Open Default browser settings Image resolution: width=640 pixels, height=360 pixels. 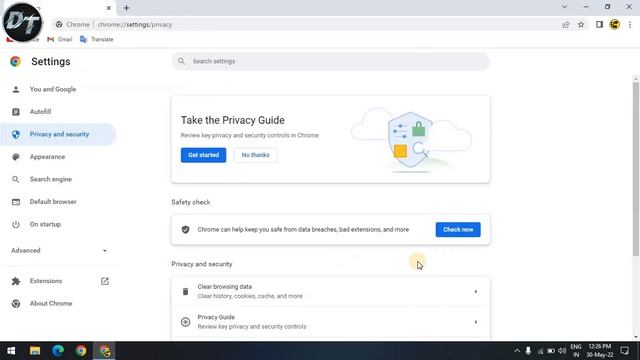53,202
